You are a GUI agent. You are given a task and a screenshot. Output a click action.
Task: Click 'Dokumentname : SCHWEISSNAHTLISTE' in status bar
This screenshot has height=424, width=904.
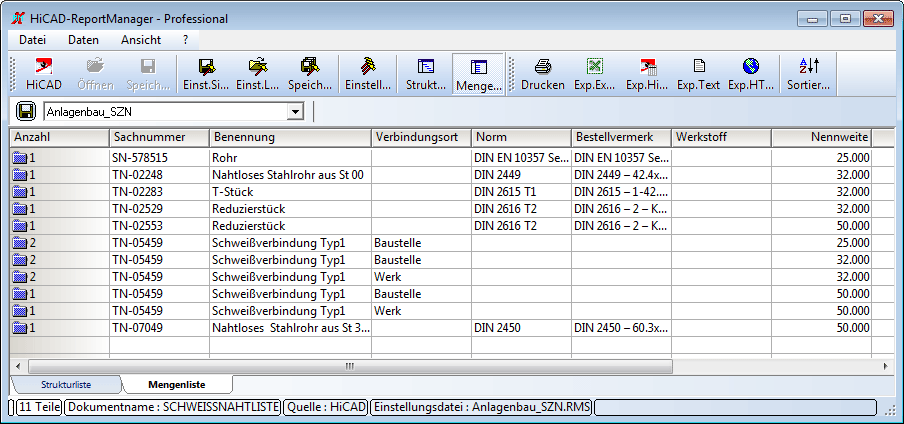pyautogui.click(x=172, y=407)
